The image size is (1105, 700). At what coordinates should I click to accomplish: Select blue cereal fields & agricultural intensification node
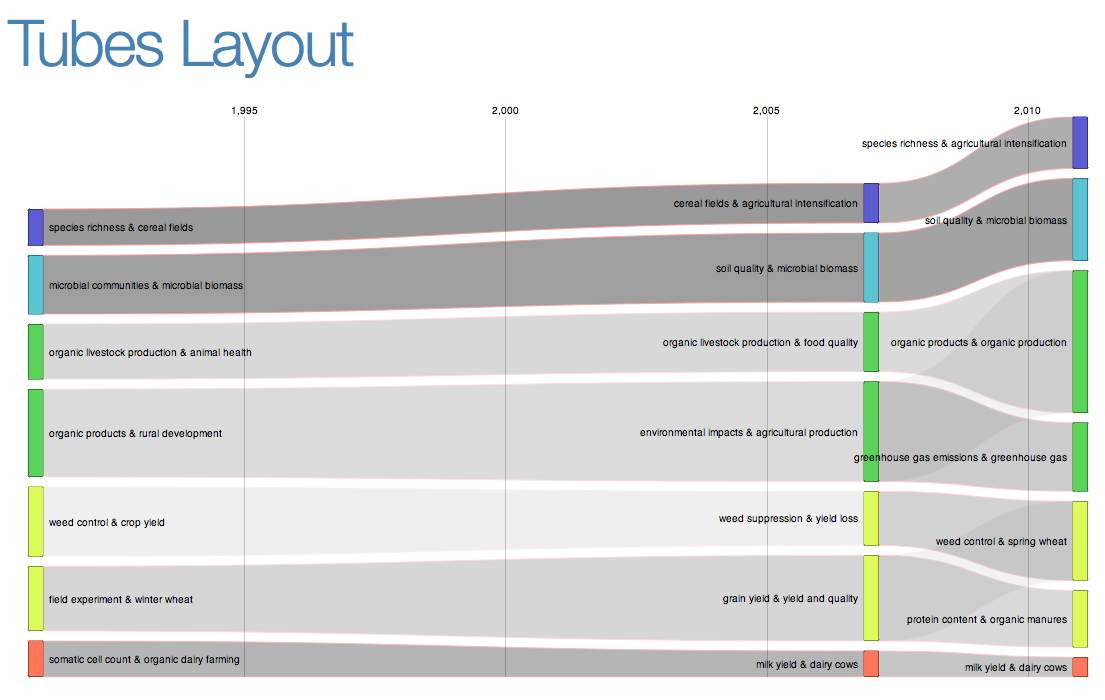(871, 203)
